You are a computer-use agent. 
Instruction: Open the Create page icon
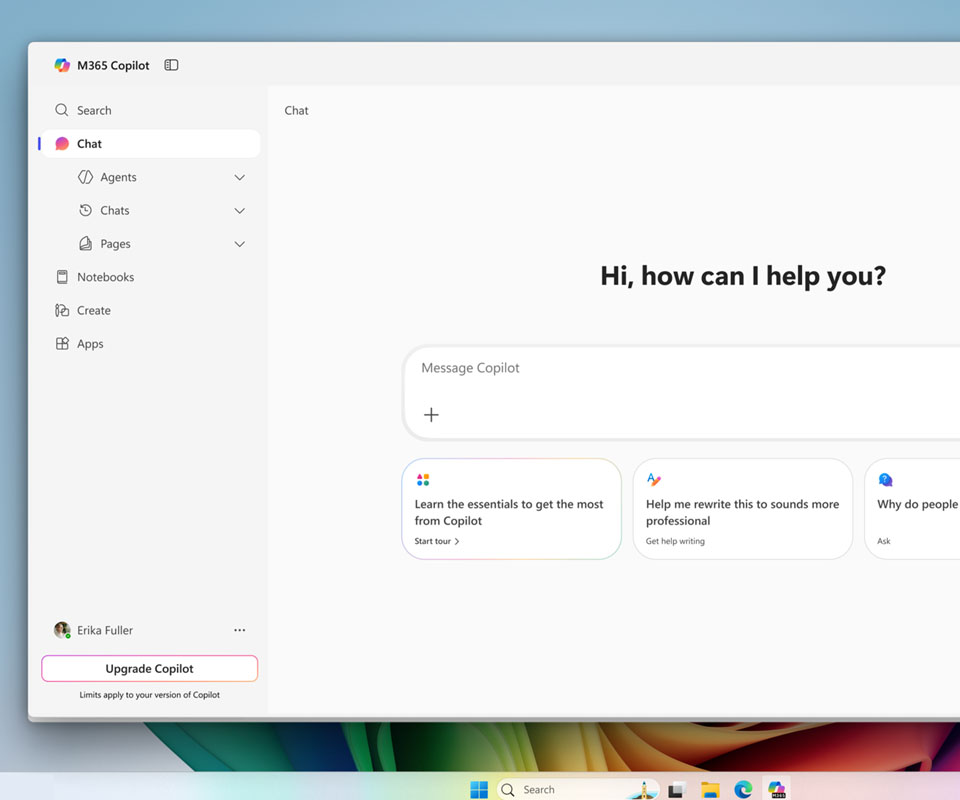pos(62,311)
